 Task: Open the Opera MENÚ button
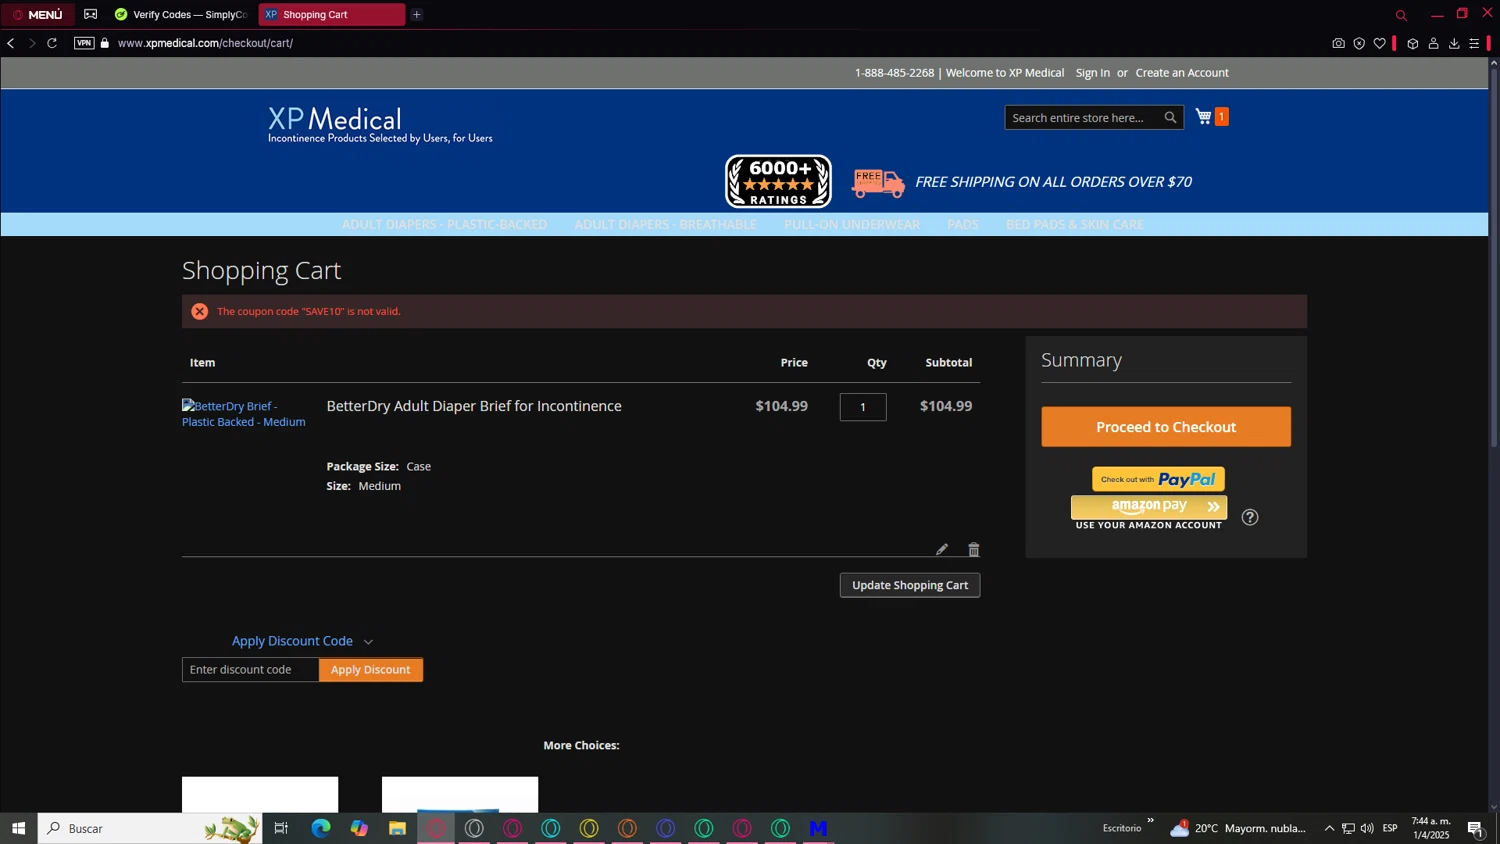click(x=37, y=14)
